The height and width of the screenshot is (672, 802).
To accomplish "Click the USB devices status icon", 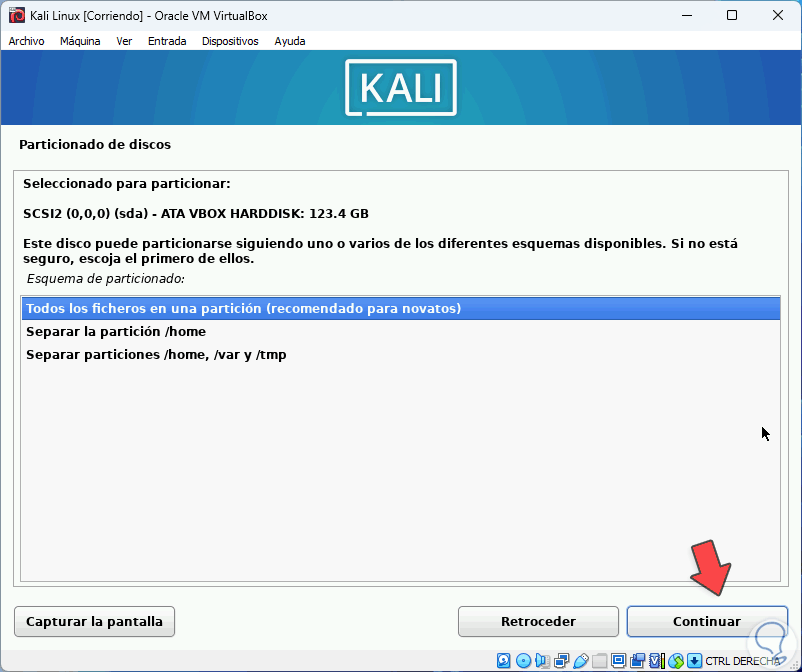I will click(x=581, y=660).
